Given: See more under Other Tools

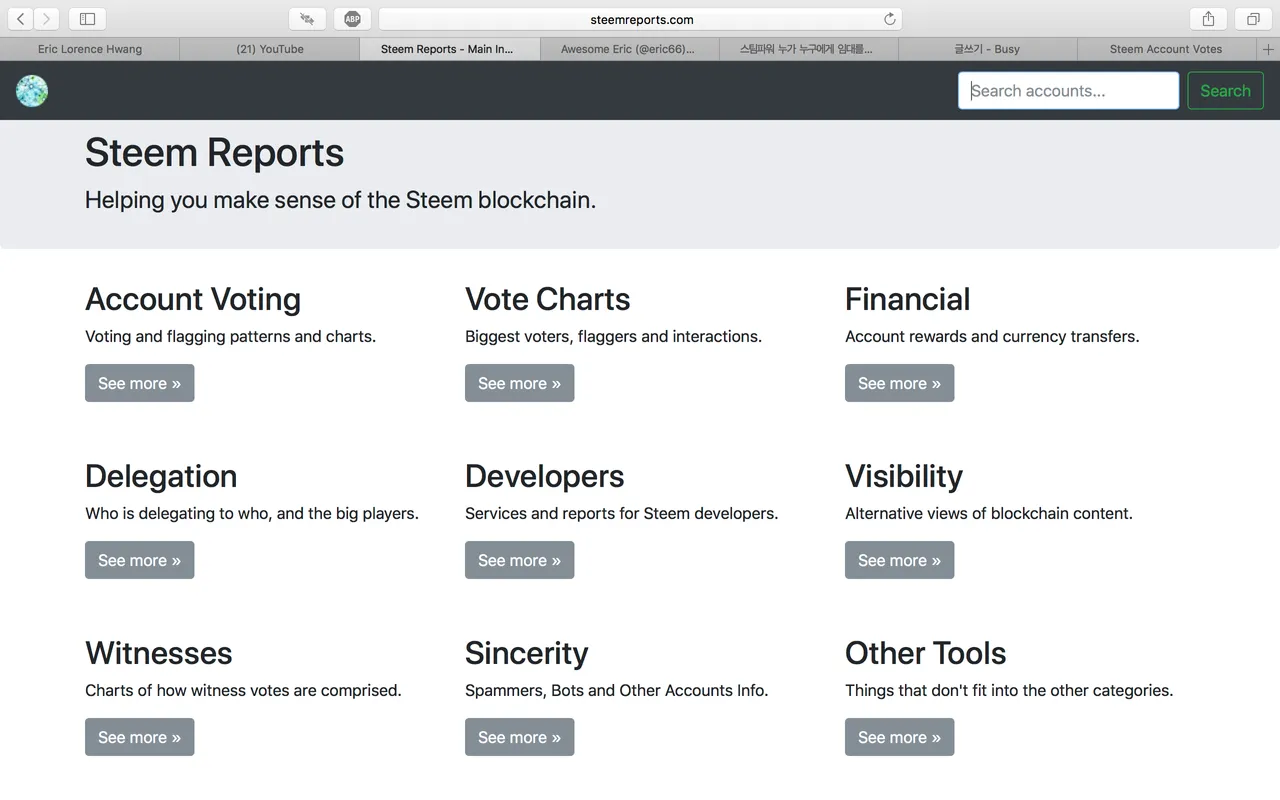Looking at the screenshot, I should (x=899, y=737).
